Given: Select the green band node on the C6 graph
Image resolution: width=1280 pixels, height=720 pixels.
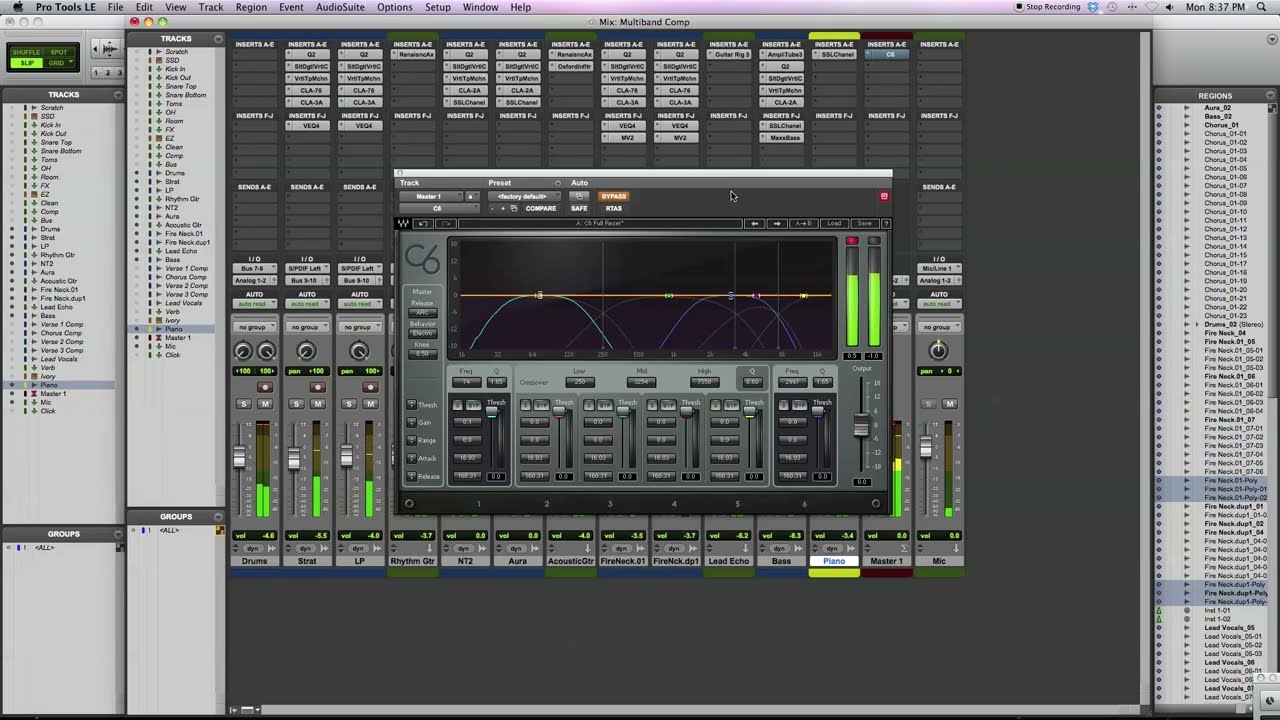Looking at the screenshot, I should click(x=669, y=295).
